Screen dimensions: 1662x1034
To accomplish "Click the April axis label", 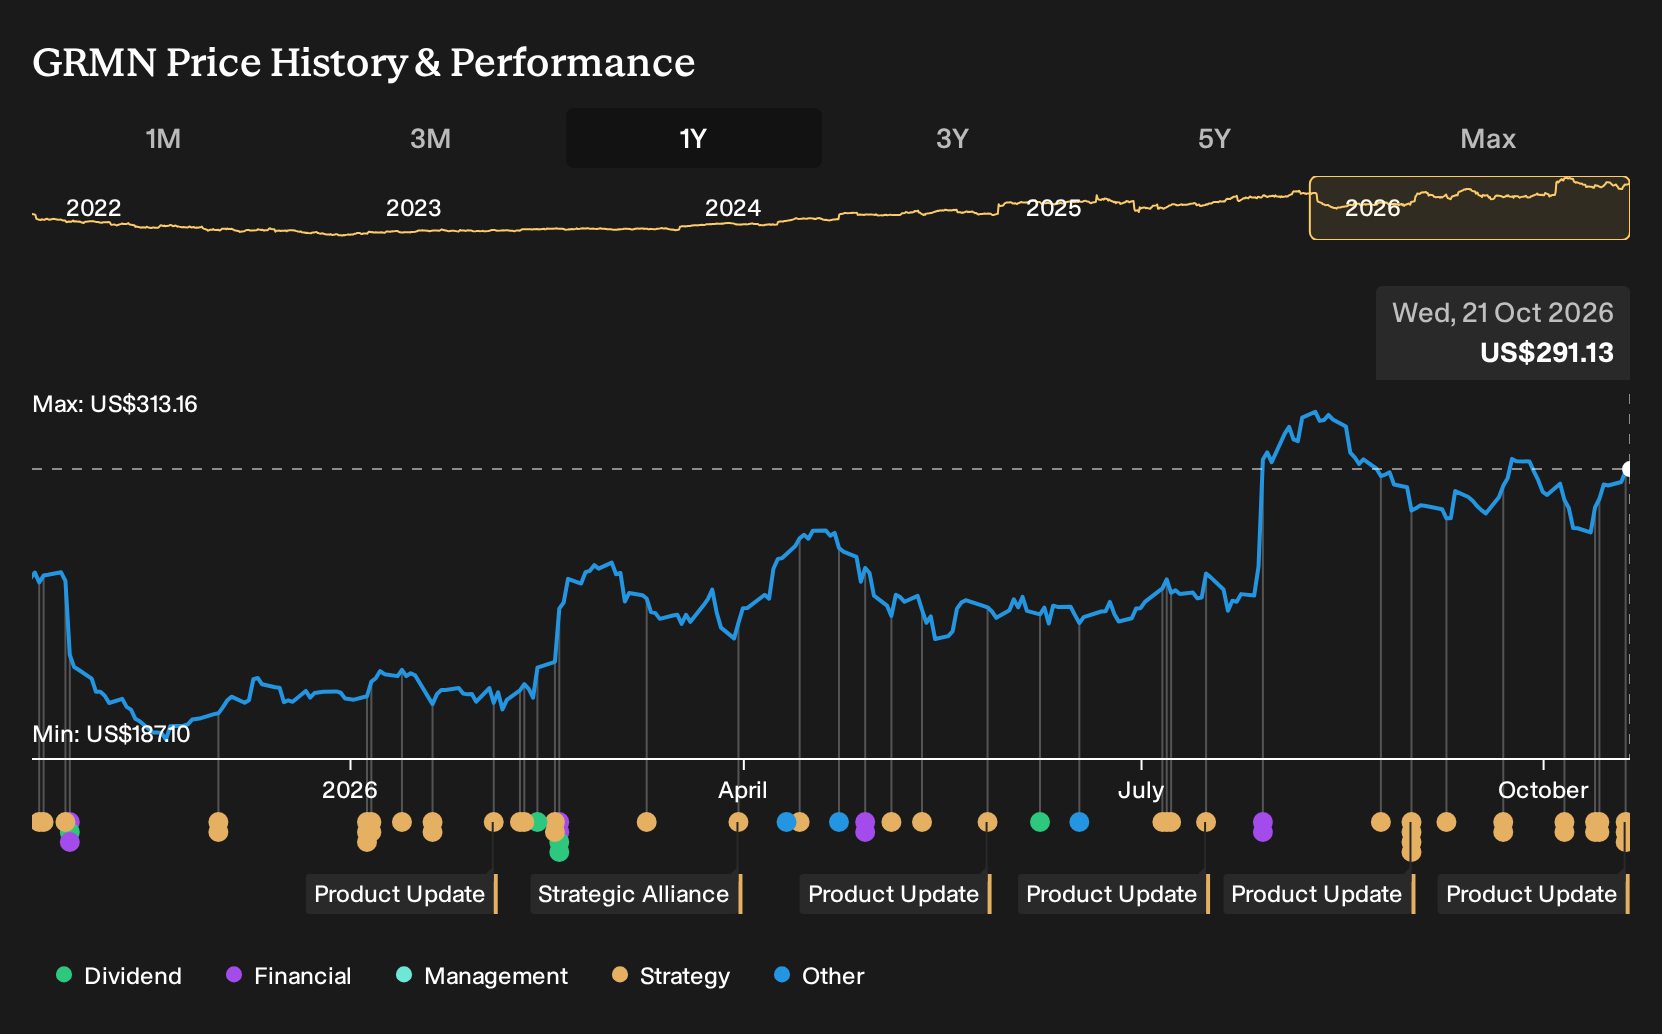I will click(x=743, y=790).
